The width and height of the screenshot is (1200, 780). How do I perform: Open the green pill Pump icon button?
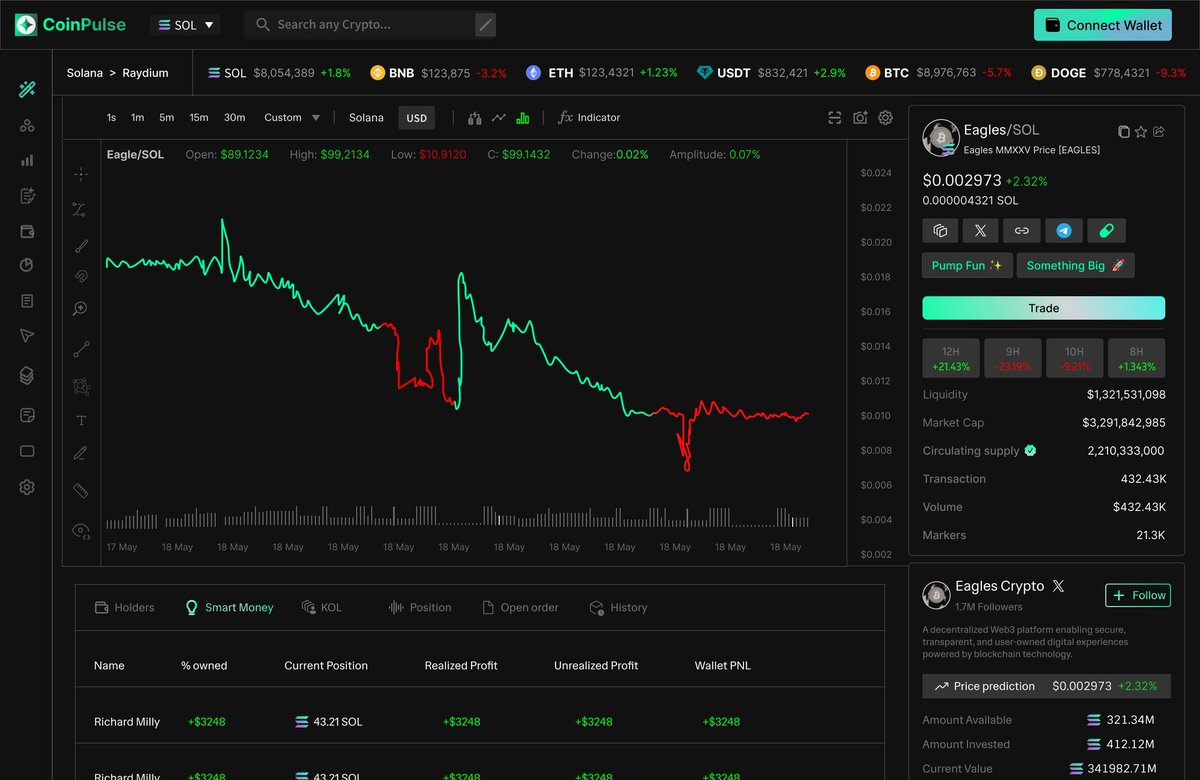[x=1106, y=231]
